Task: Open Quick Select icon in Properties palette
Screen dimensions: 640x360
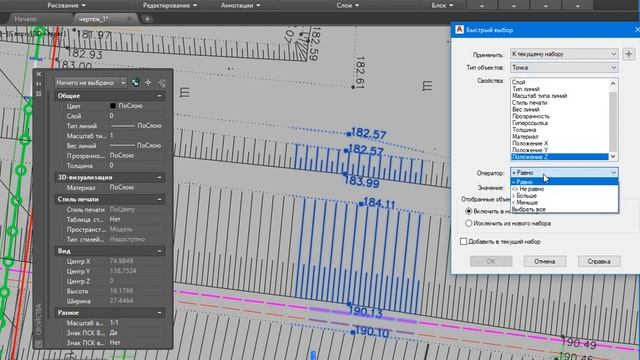Action: coord(162,83)
